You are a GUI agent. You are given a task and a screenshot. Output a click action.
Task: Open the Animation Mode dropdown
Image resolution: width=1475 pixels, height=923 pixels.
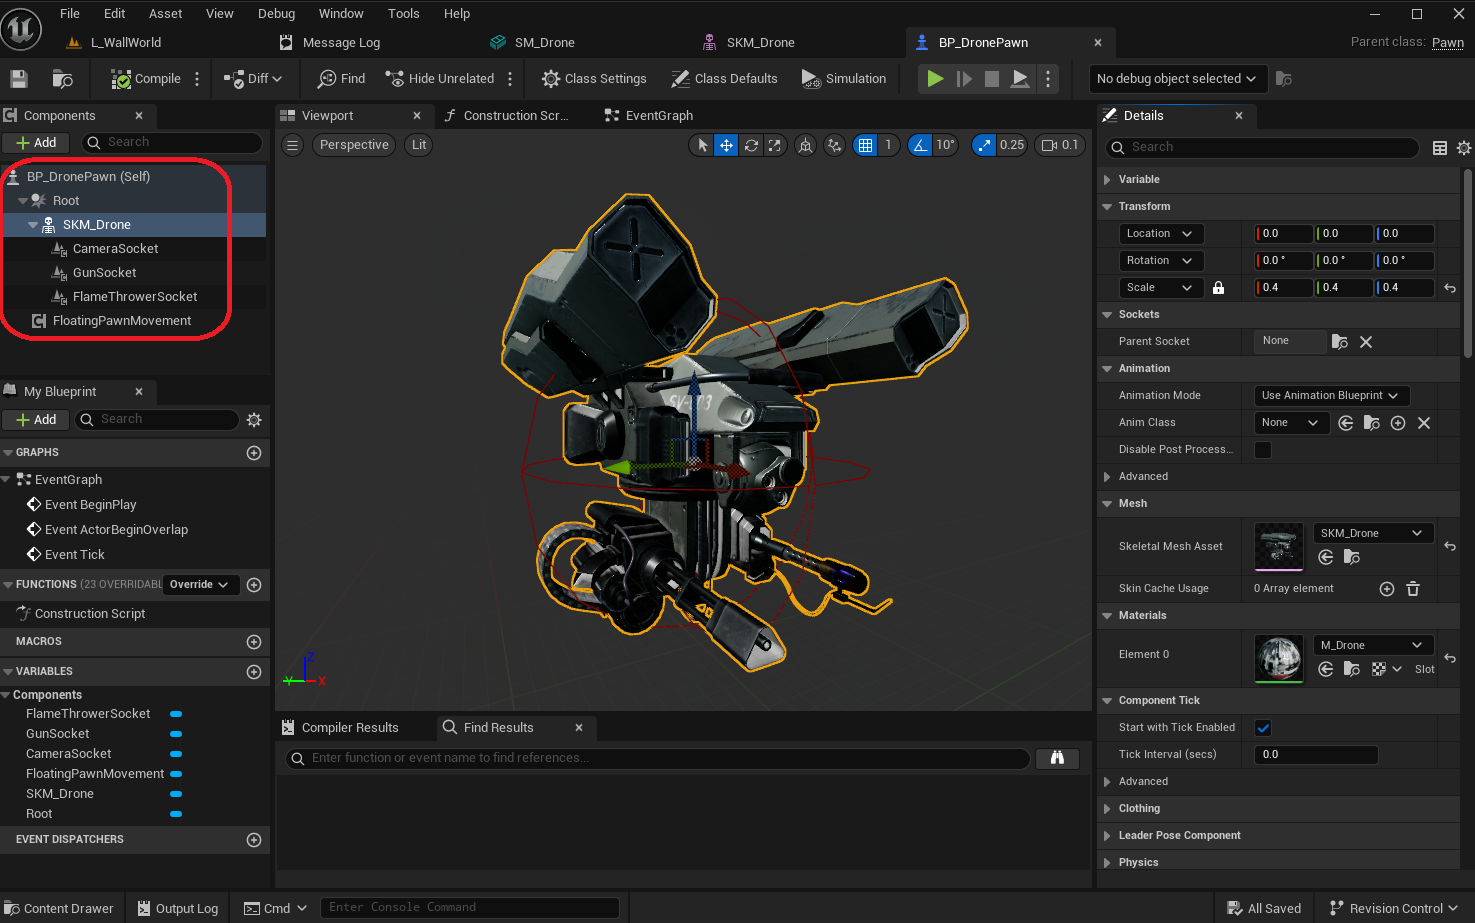(x=1330, y=396)
